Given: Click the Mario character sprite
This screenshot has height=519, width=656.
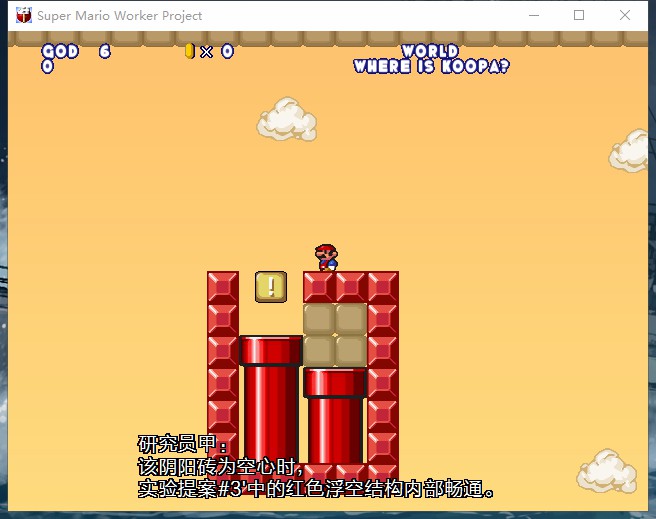Looking at the screenshot, I should click(x=326, y=258).
